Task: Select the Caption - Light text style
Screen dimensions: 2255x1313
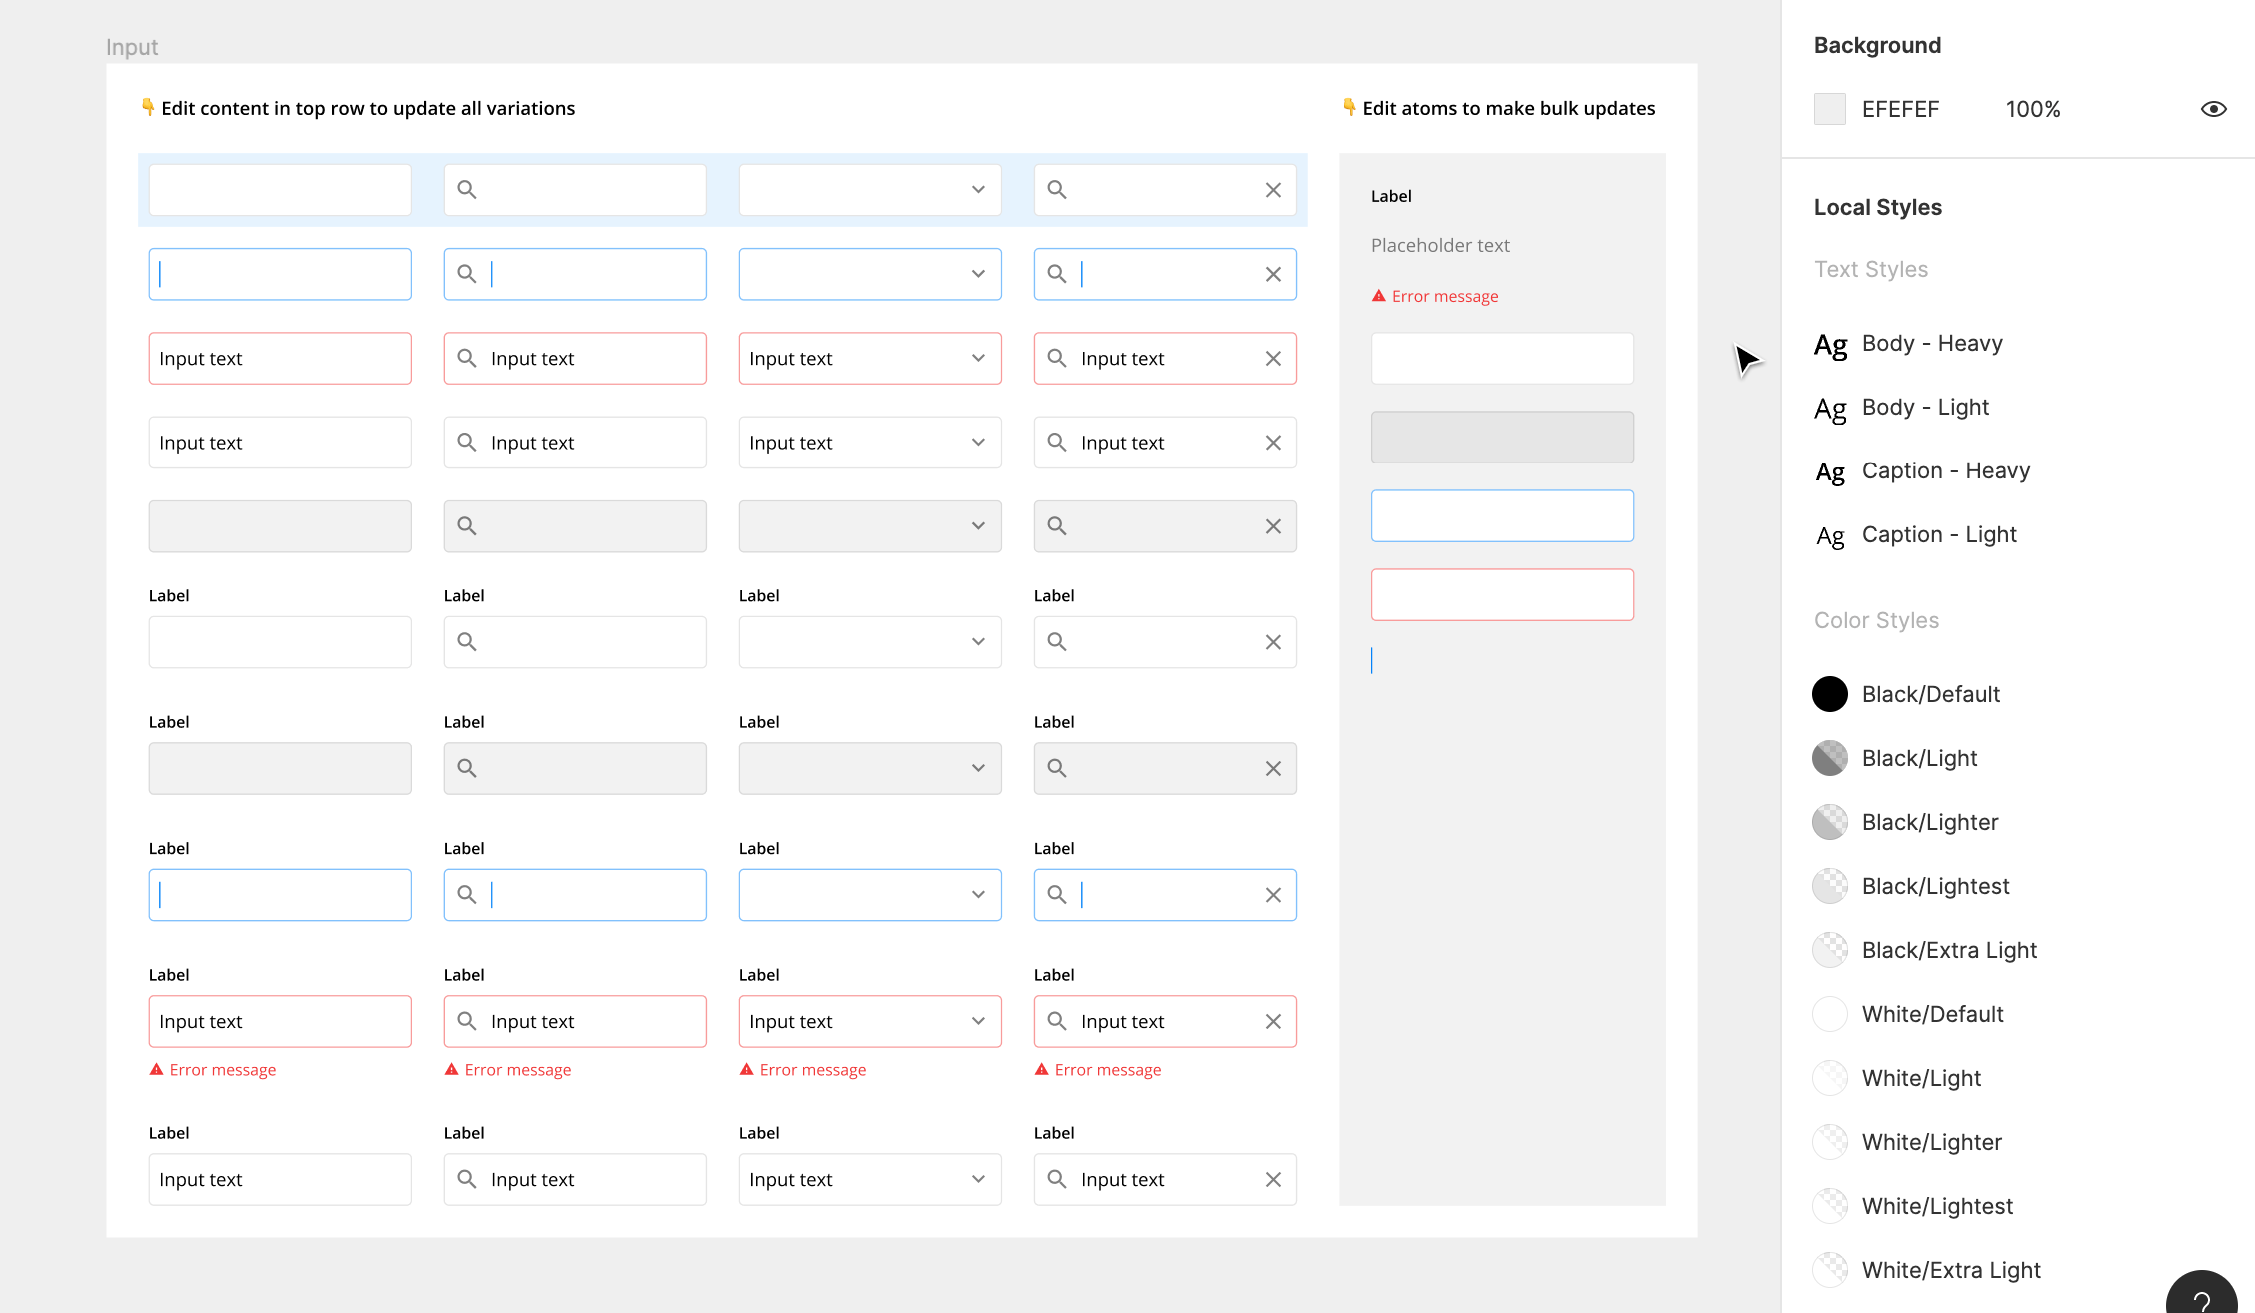Action: (1939, 533)
